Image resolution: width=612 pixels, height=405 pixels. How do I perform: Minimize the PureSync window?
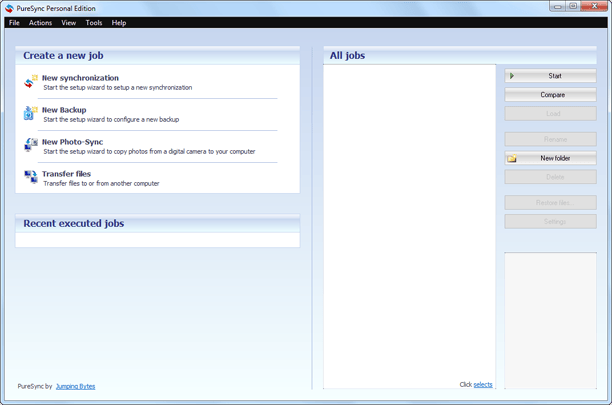click(x=557, y=6)
